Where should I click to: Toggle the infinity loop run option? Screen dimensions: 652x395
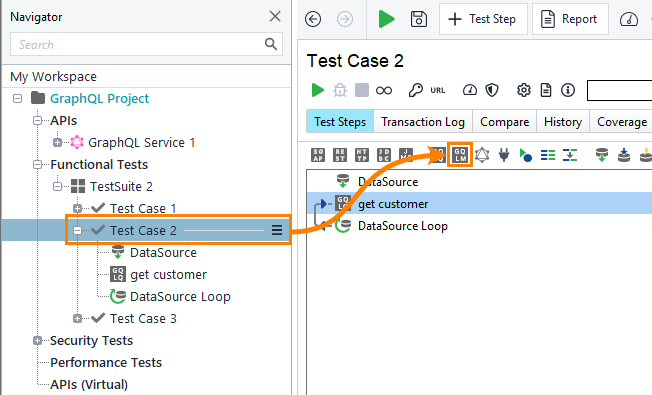tap(383, 90)
